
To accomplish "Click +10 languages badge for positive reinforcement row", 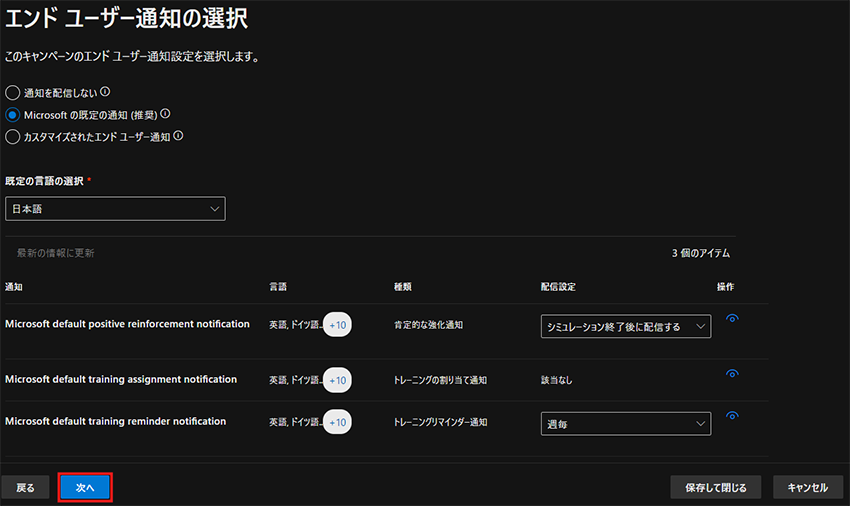I will coord(337,325).
